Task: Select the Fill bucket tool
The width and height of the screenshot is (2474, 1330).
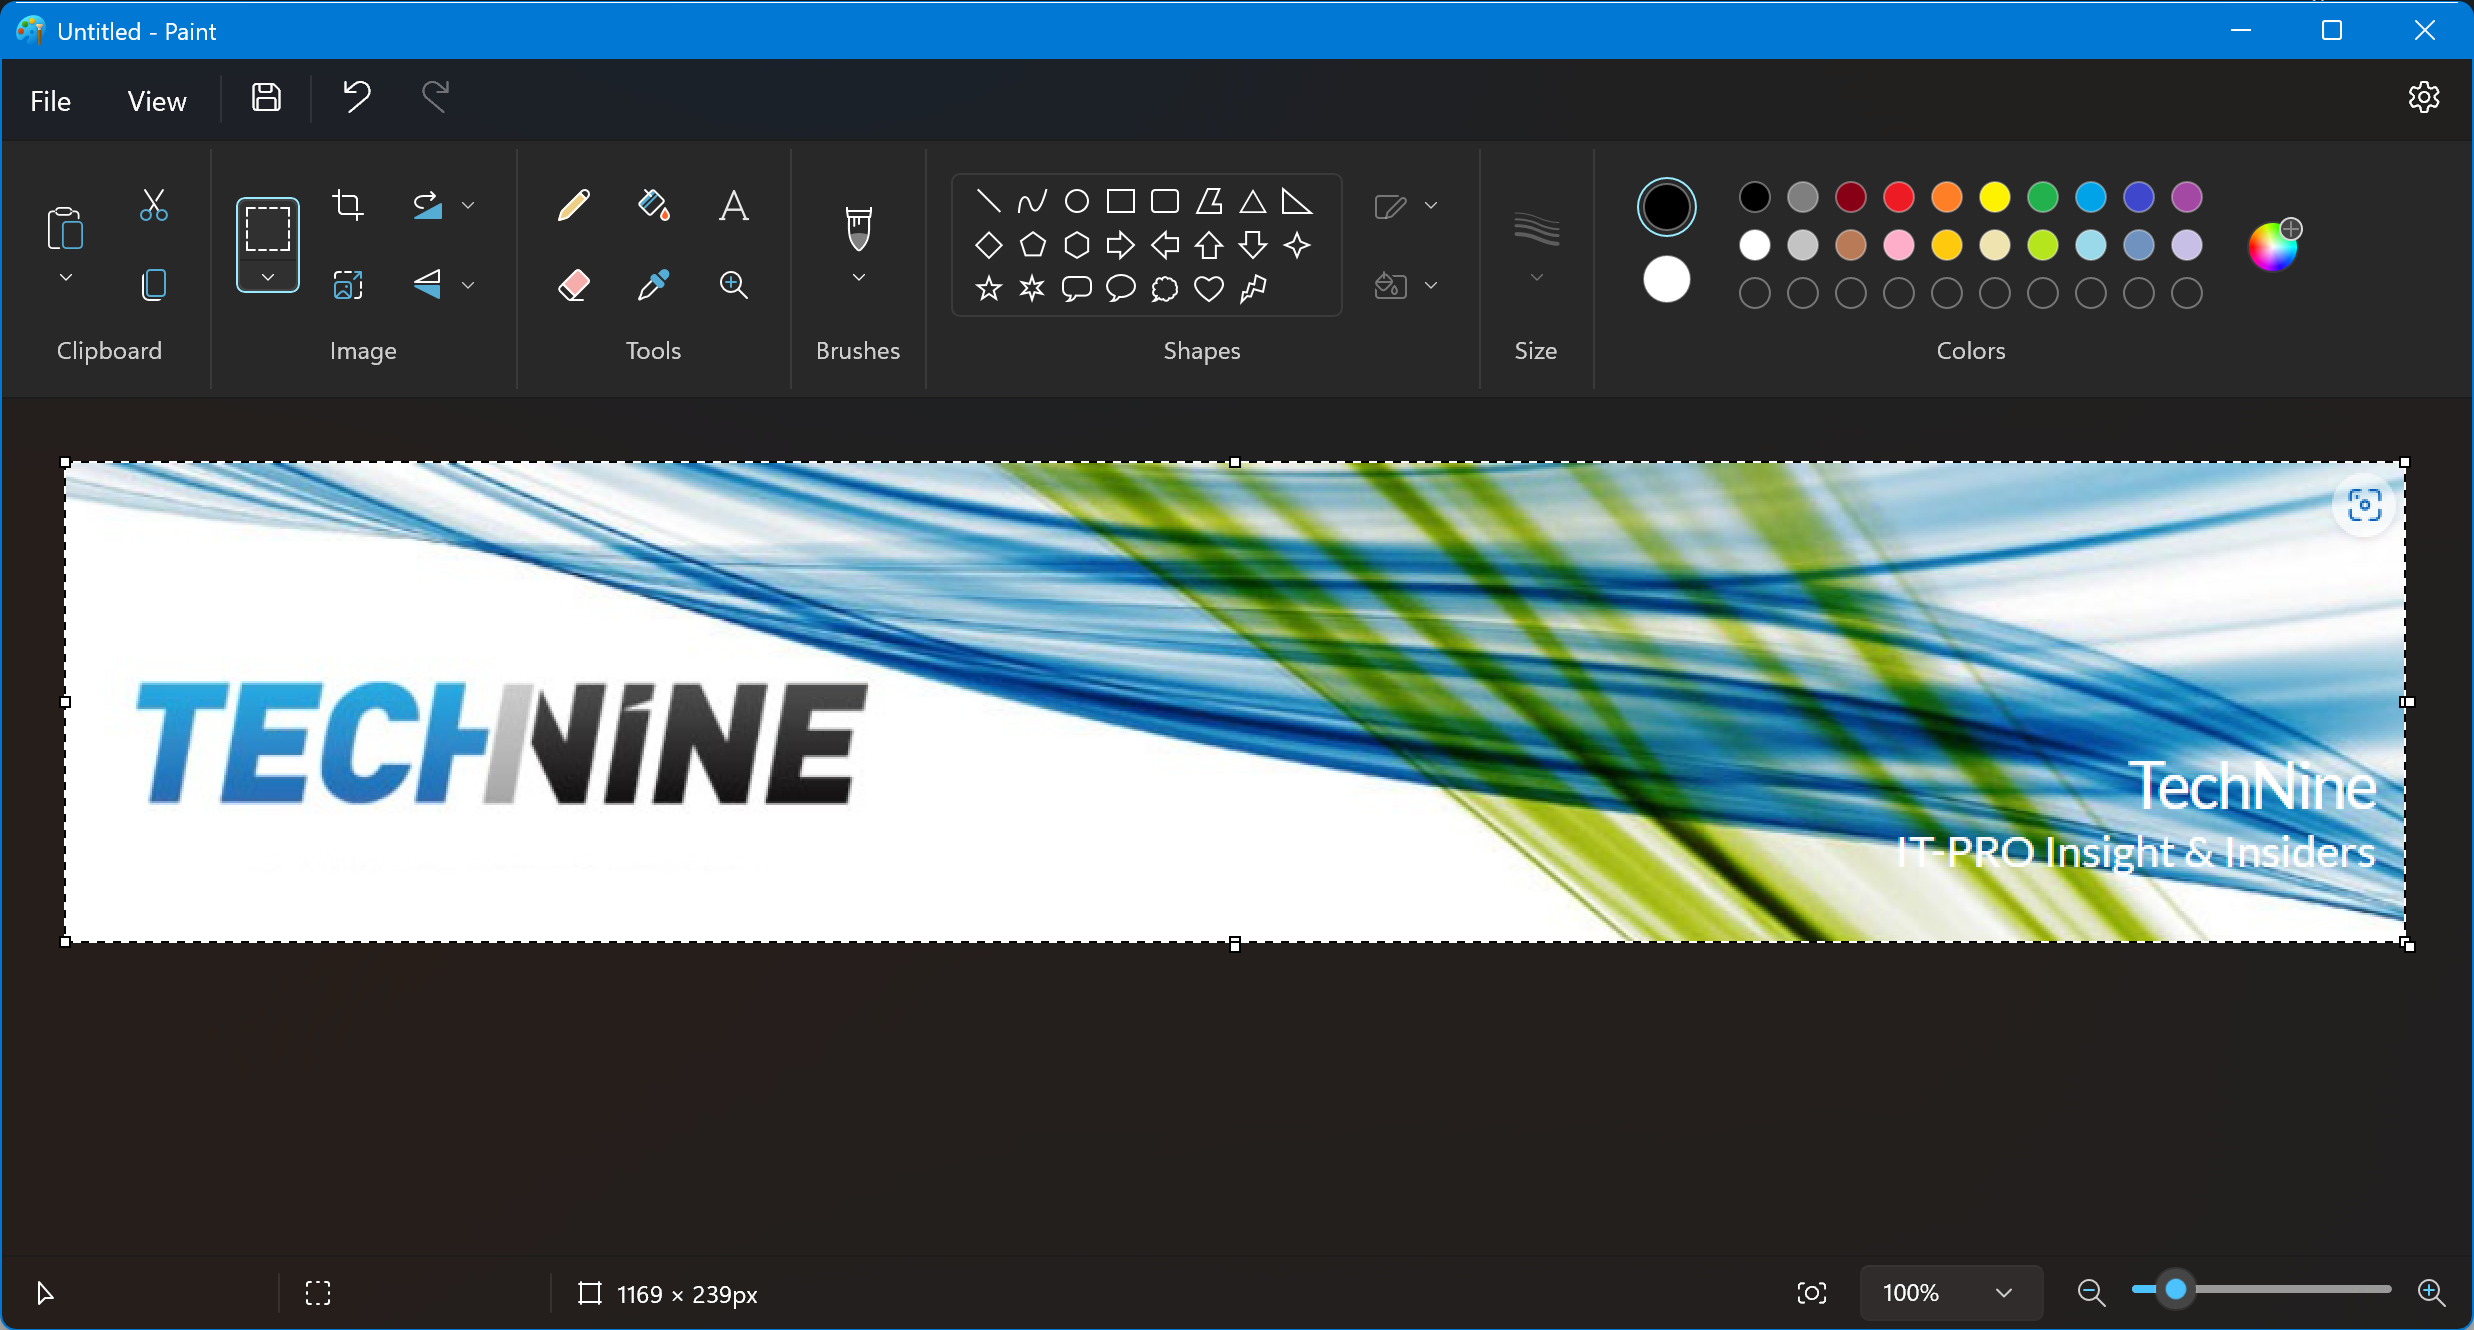Action: [653, 206]
